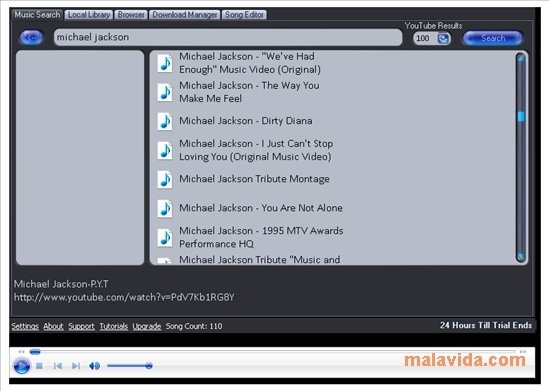Select result 'Michael Jackson - The Way You Make Me Feel'
The height and width of the screenshot is (391, 549).
(249, 92)
